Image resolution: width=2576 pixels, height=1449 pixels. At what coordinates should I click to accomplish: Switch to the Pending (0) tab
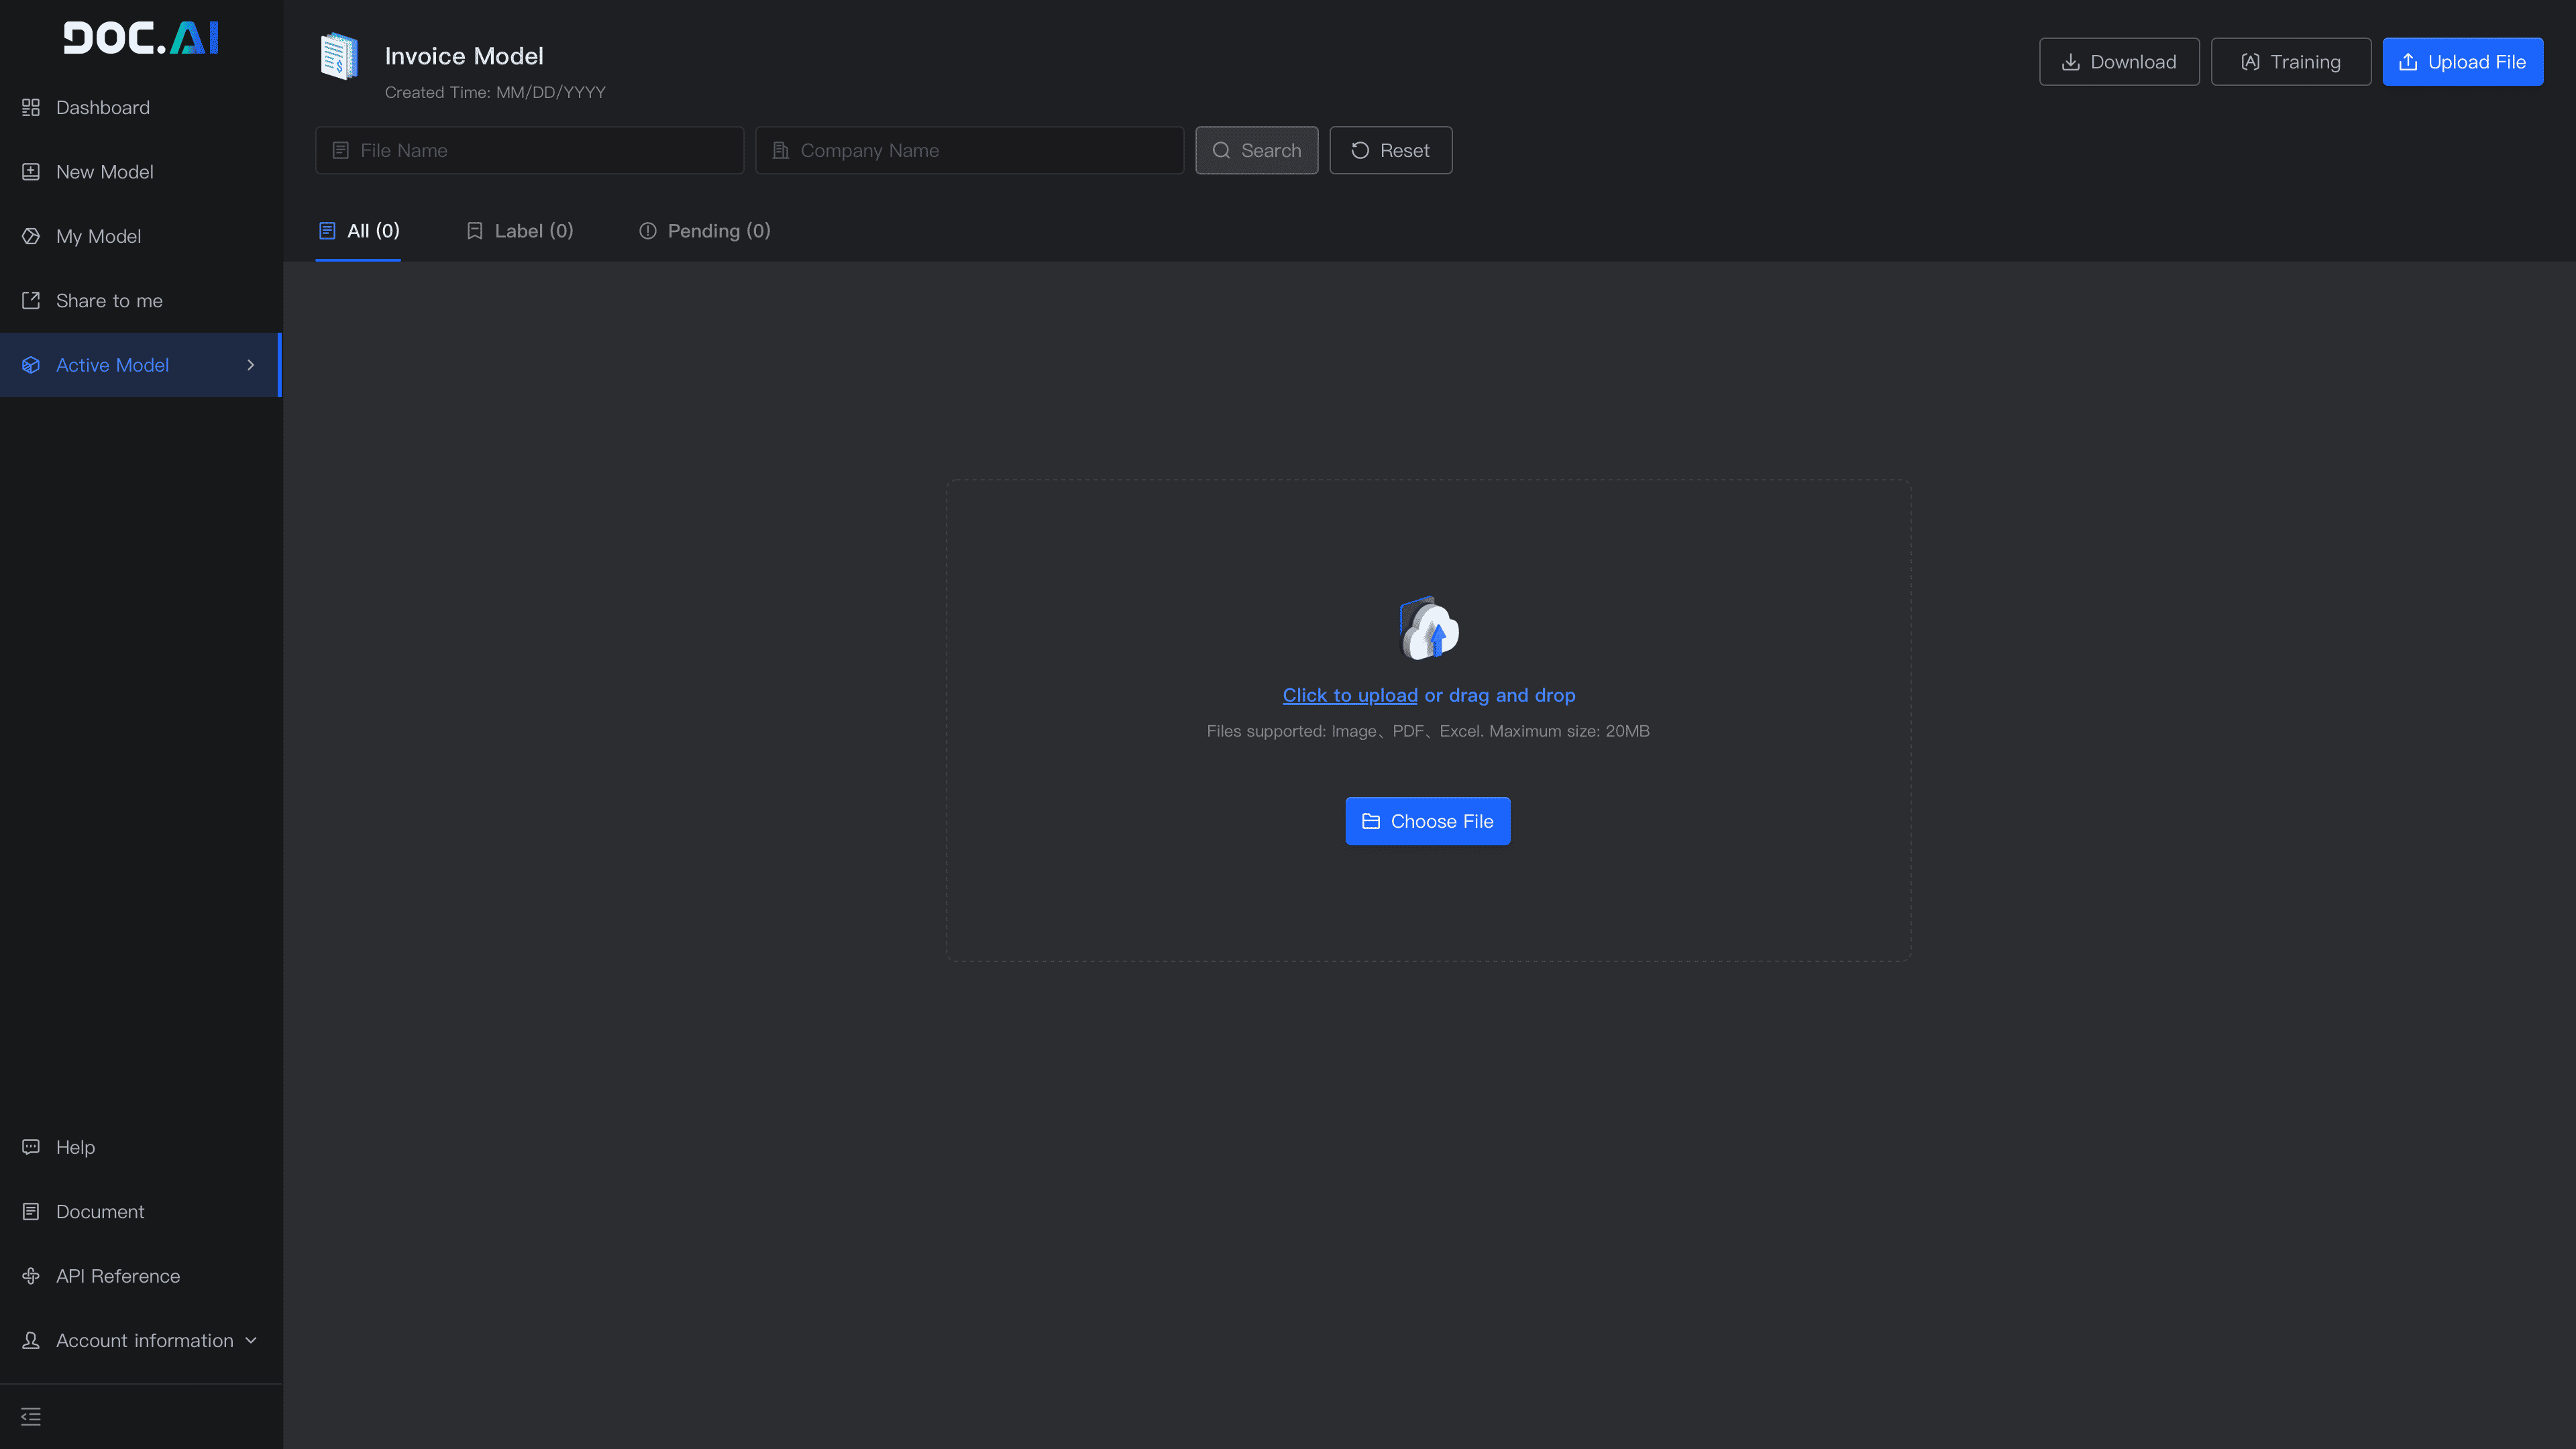[705, 231]
